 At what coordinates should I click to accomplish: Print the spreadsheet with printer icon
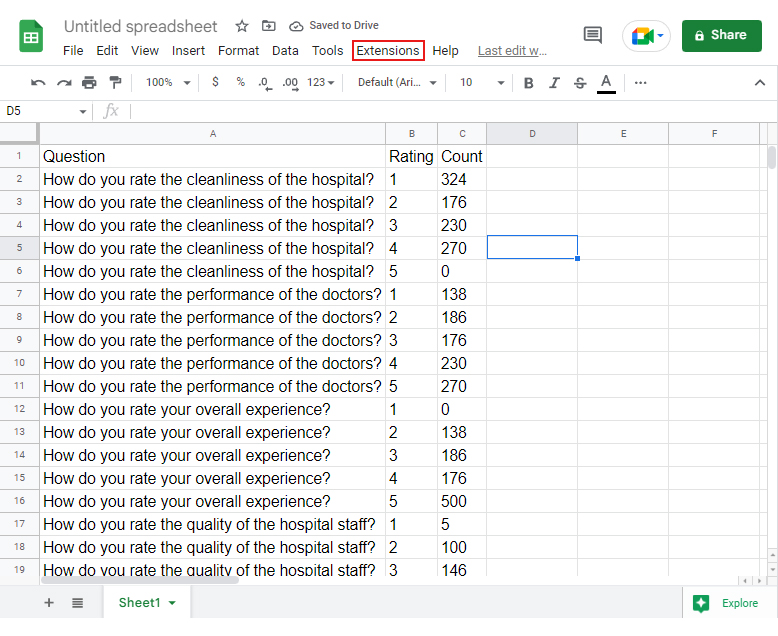[89, 83]
